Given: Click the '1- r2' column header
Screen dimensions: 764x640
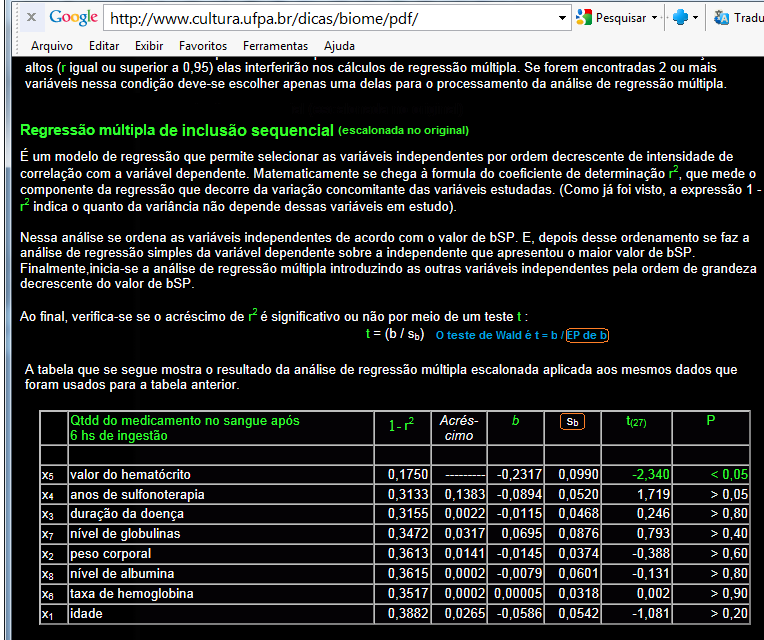Looking at the screenshot, I should click(x=401, y=426).
